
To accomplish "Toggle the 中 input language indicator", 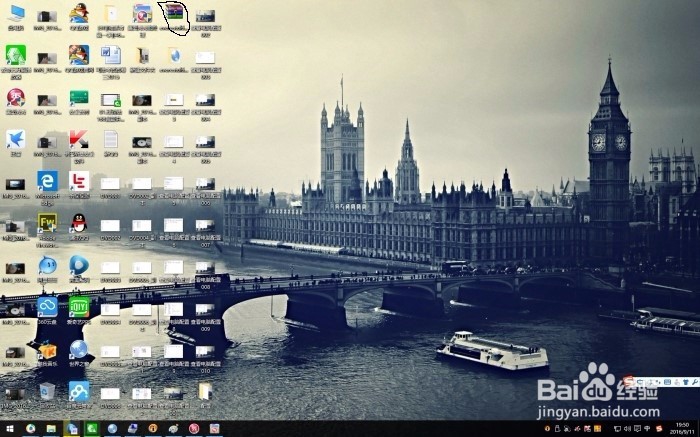I will point(647,429).
